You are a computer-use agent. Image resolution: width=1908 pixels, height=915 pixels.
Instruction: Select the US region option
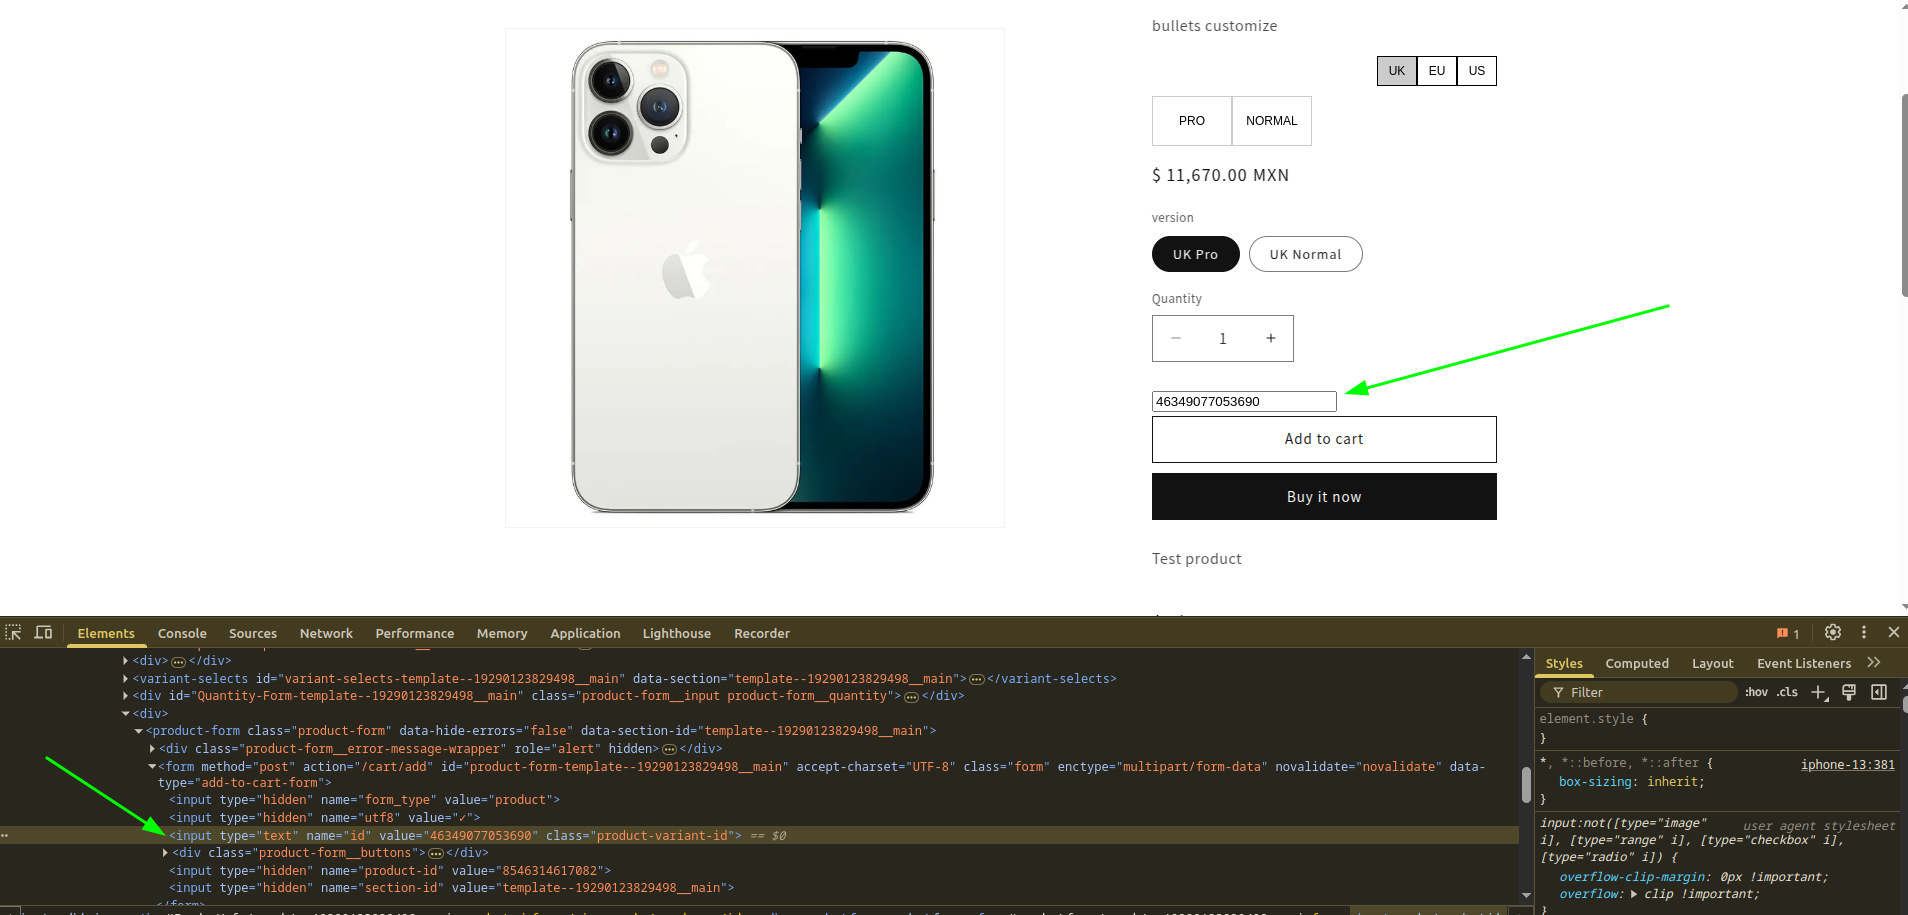point(1477,71)
